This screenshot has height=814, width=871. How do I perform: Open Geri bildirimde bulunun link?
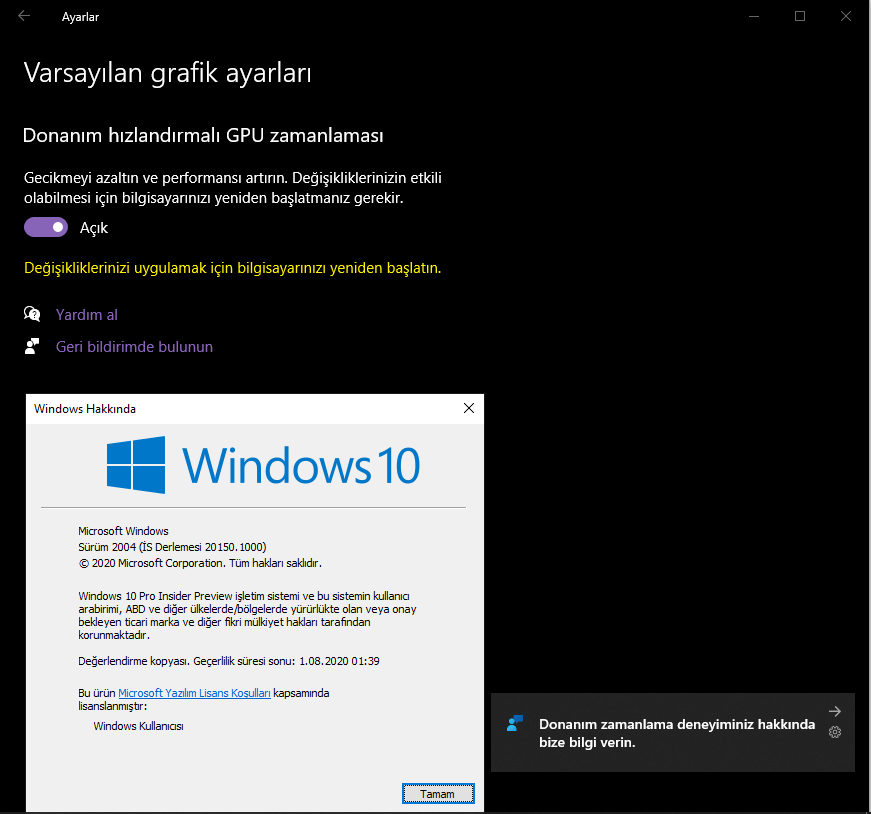[x=134, y=347]
